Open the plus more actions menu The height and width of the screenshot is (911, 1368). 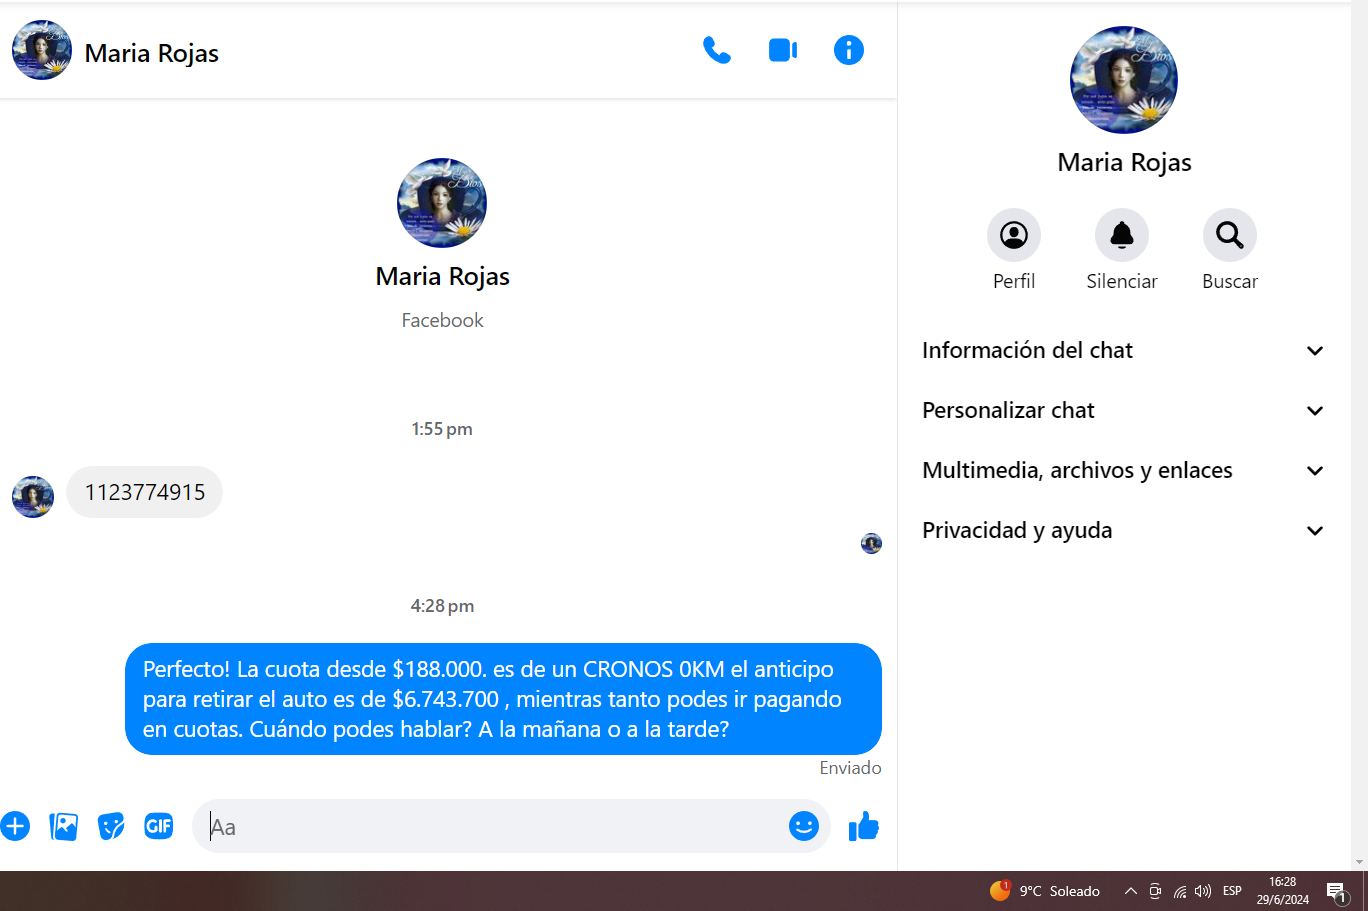click(15, 826)
